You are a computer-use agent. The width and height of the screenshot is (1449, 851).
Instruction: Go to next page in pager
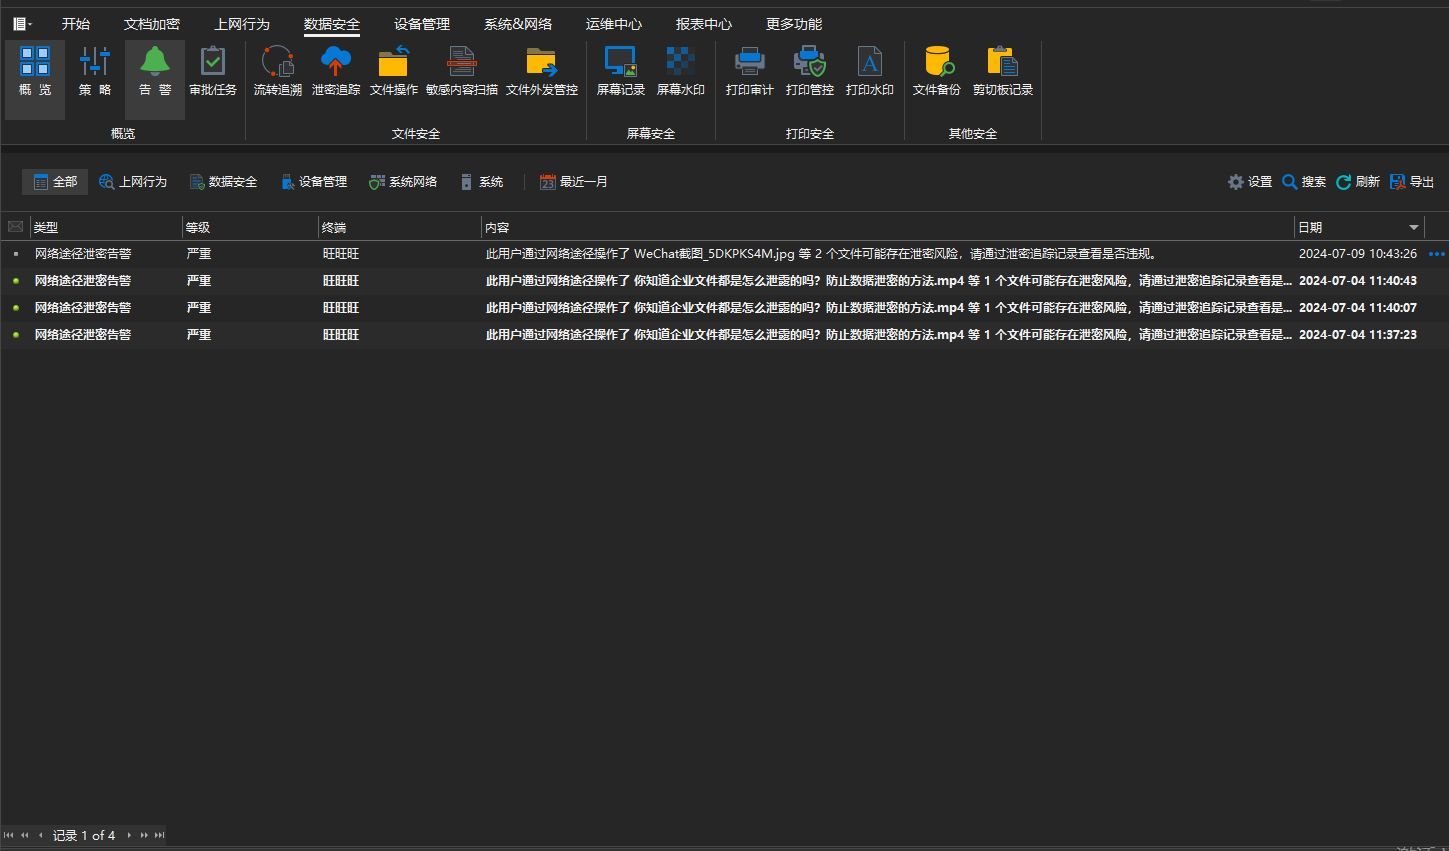pyautogui.click(x=144, y=835)
